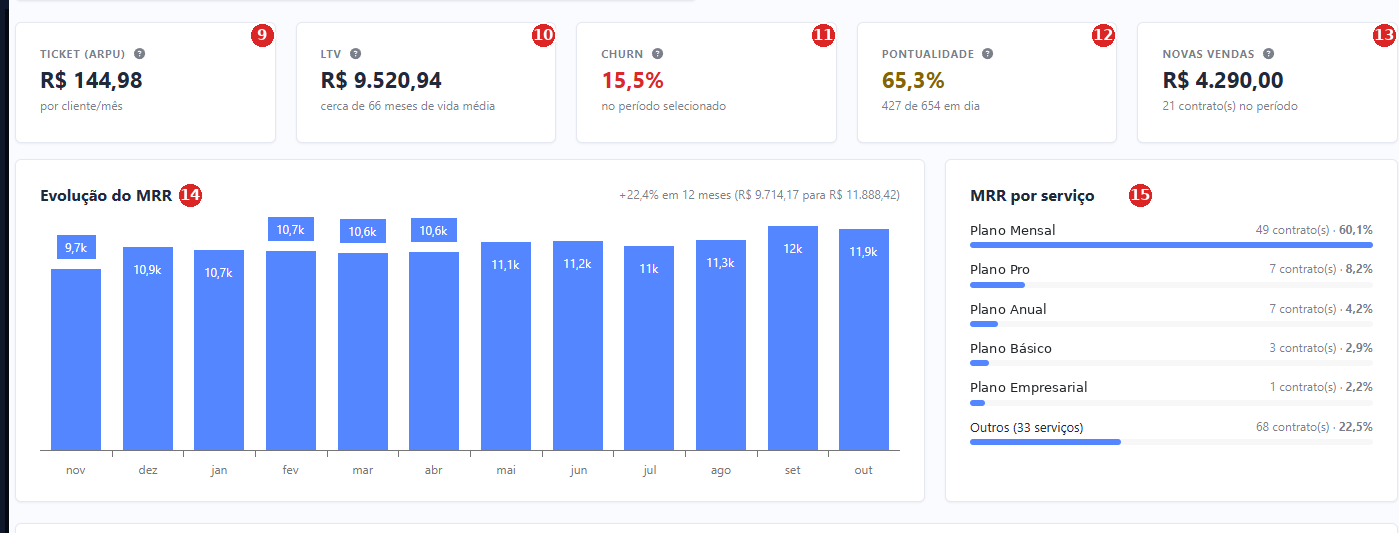Click the 10,6k value label above abr
This screenshot has height=533, width=1399.
[434, 230]
